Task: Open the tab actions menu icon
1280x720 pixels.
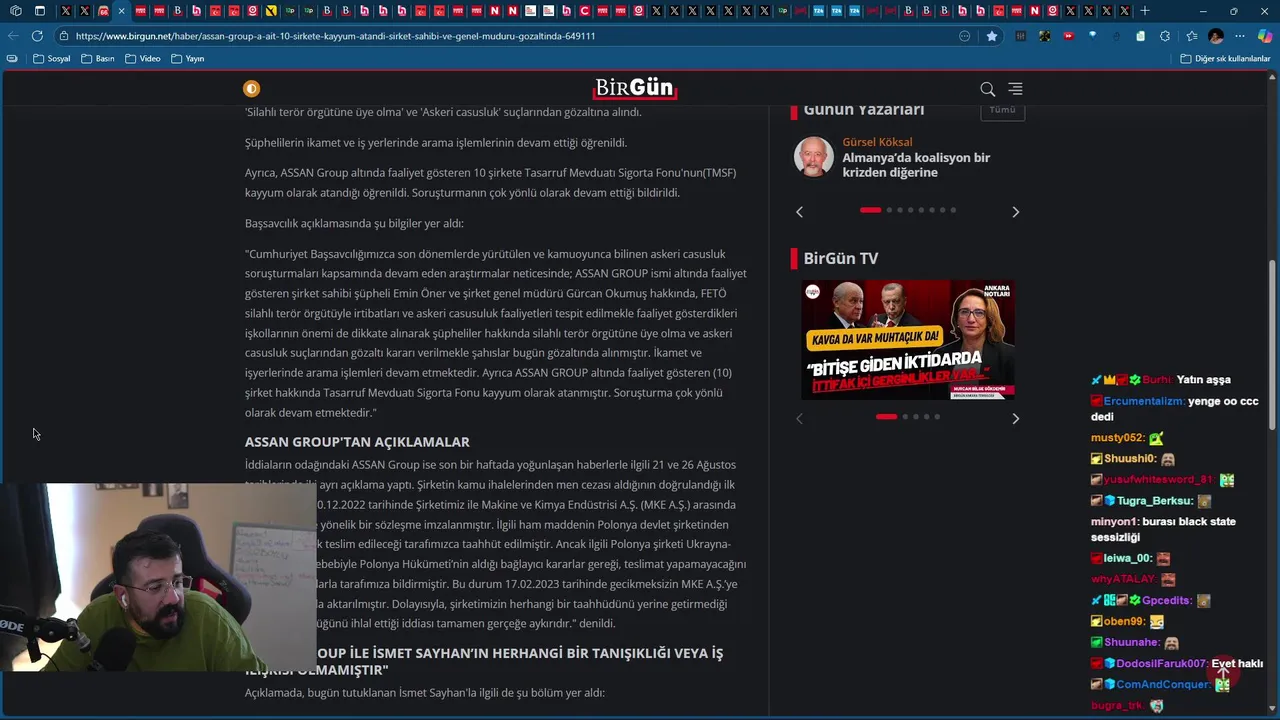Action: click(x=39, y=11)
